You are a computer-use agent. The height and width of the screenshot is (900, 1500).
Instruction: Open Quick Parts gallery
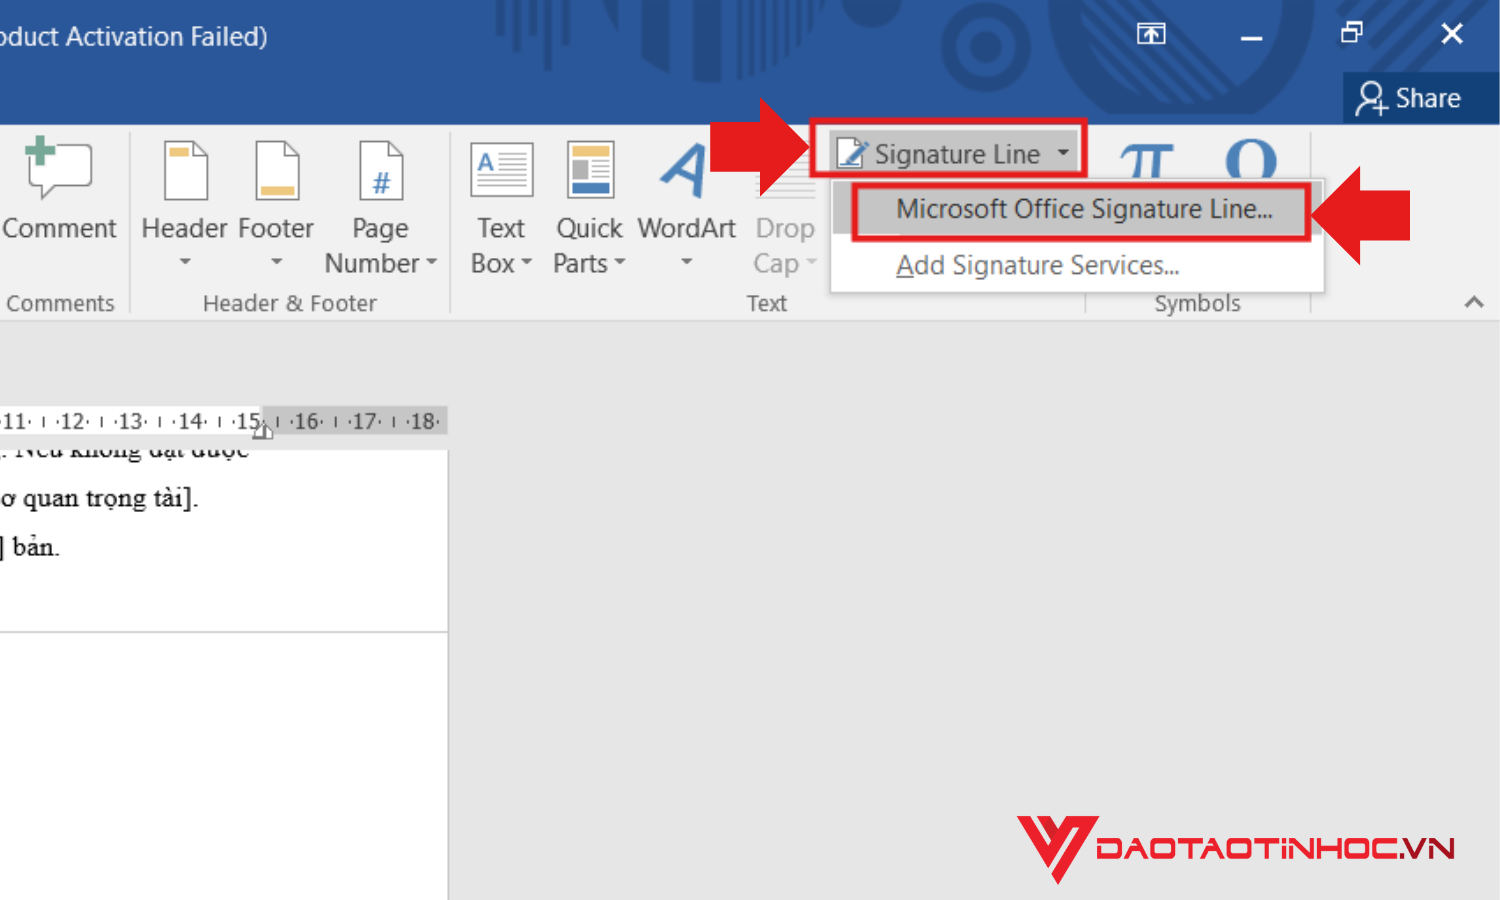tap(589, 207)
